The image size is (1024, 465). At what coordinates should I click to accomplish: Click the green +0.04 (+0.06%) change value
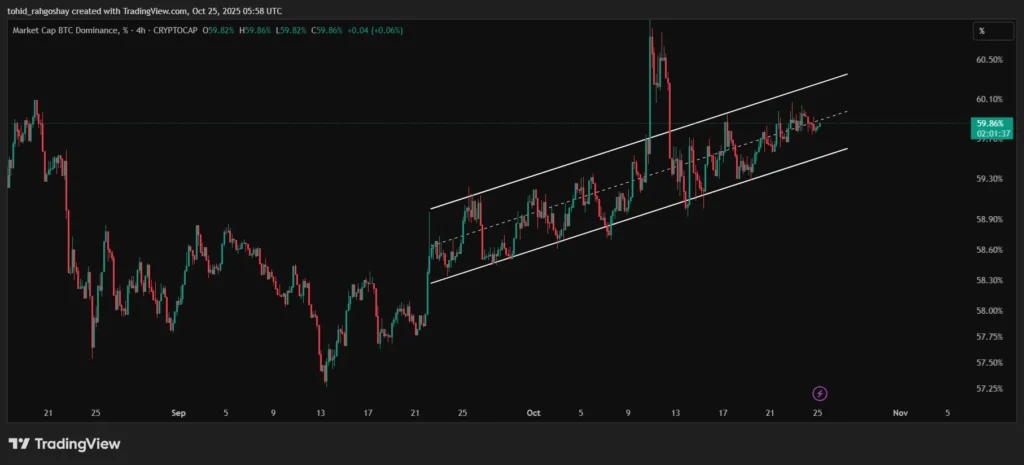pyautogui.click(x=371, y=31)
